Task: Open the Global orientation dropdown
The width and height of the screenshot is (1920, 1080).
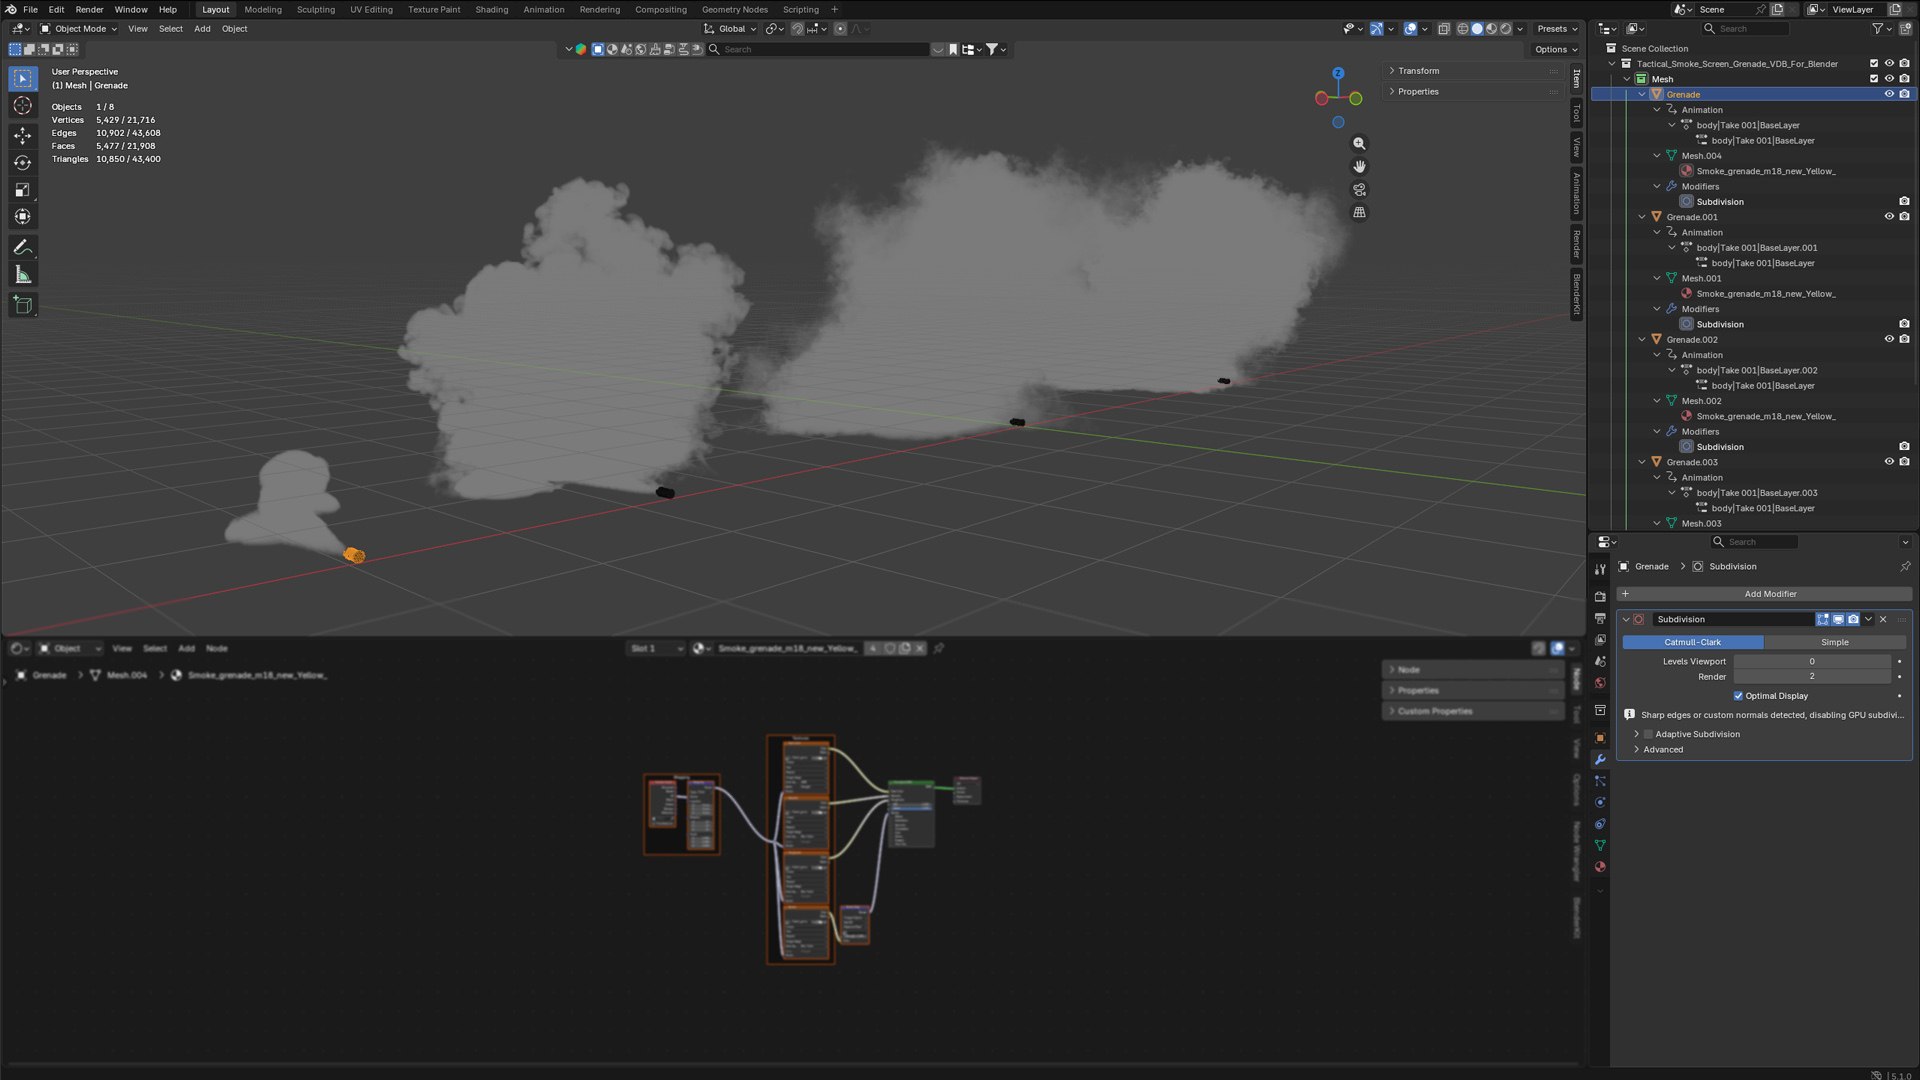Action: (730, 29)
